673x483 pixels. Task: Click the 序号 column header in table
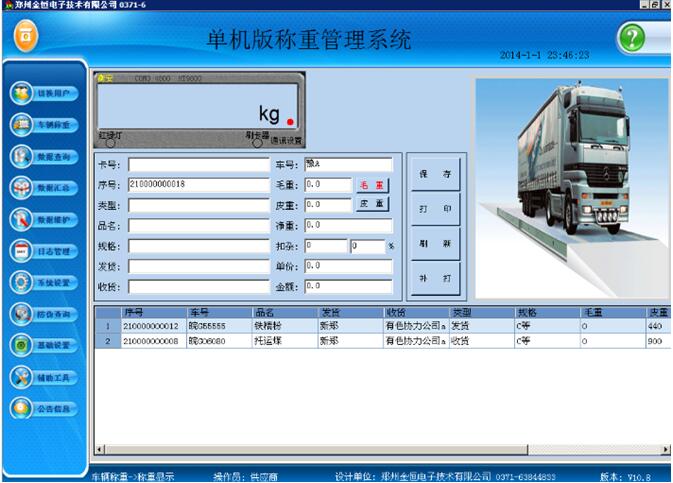(154, 312)
